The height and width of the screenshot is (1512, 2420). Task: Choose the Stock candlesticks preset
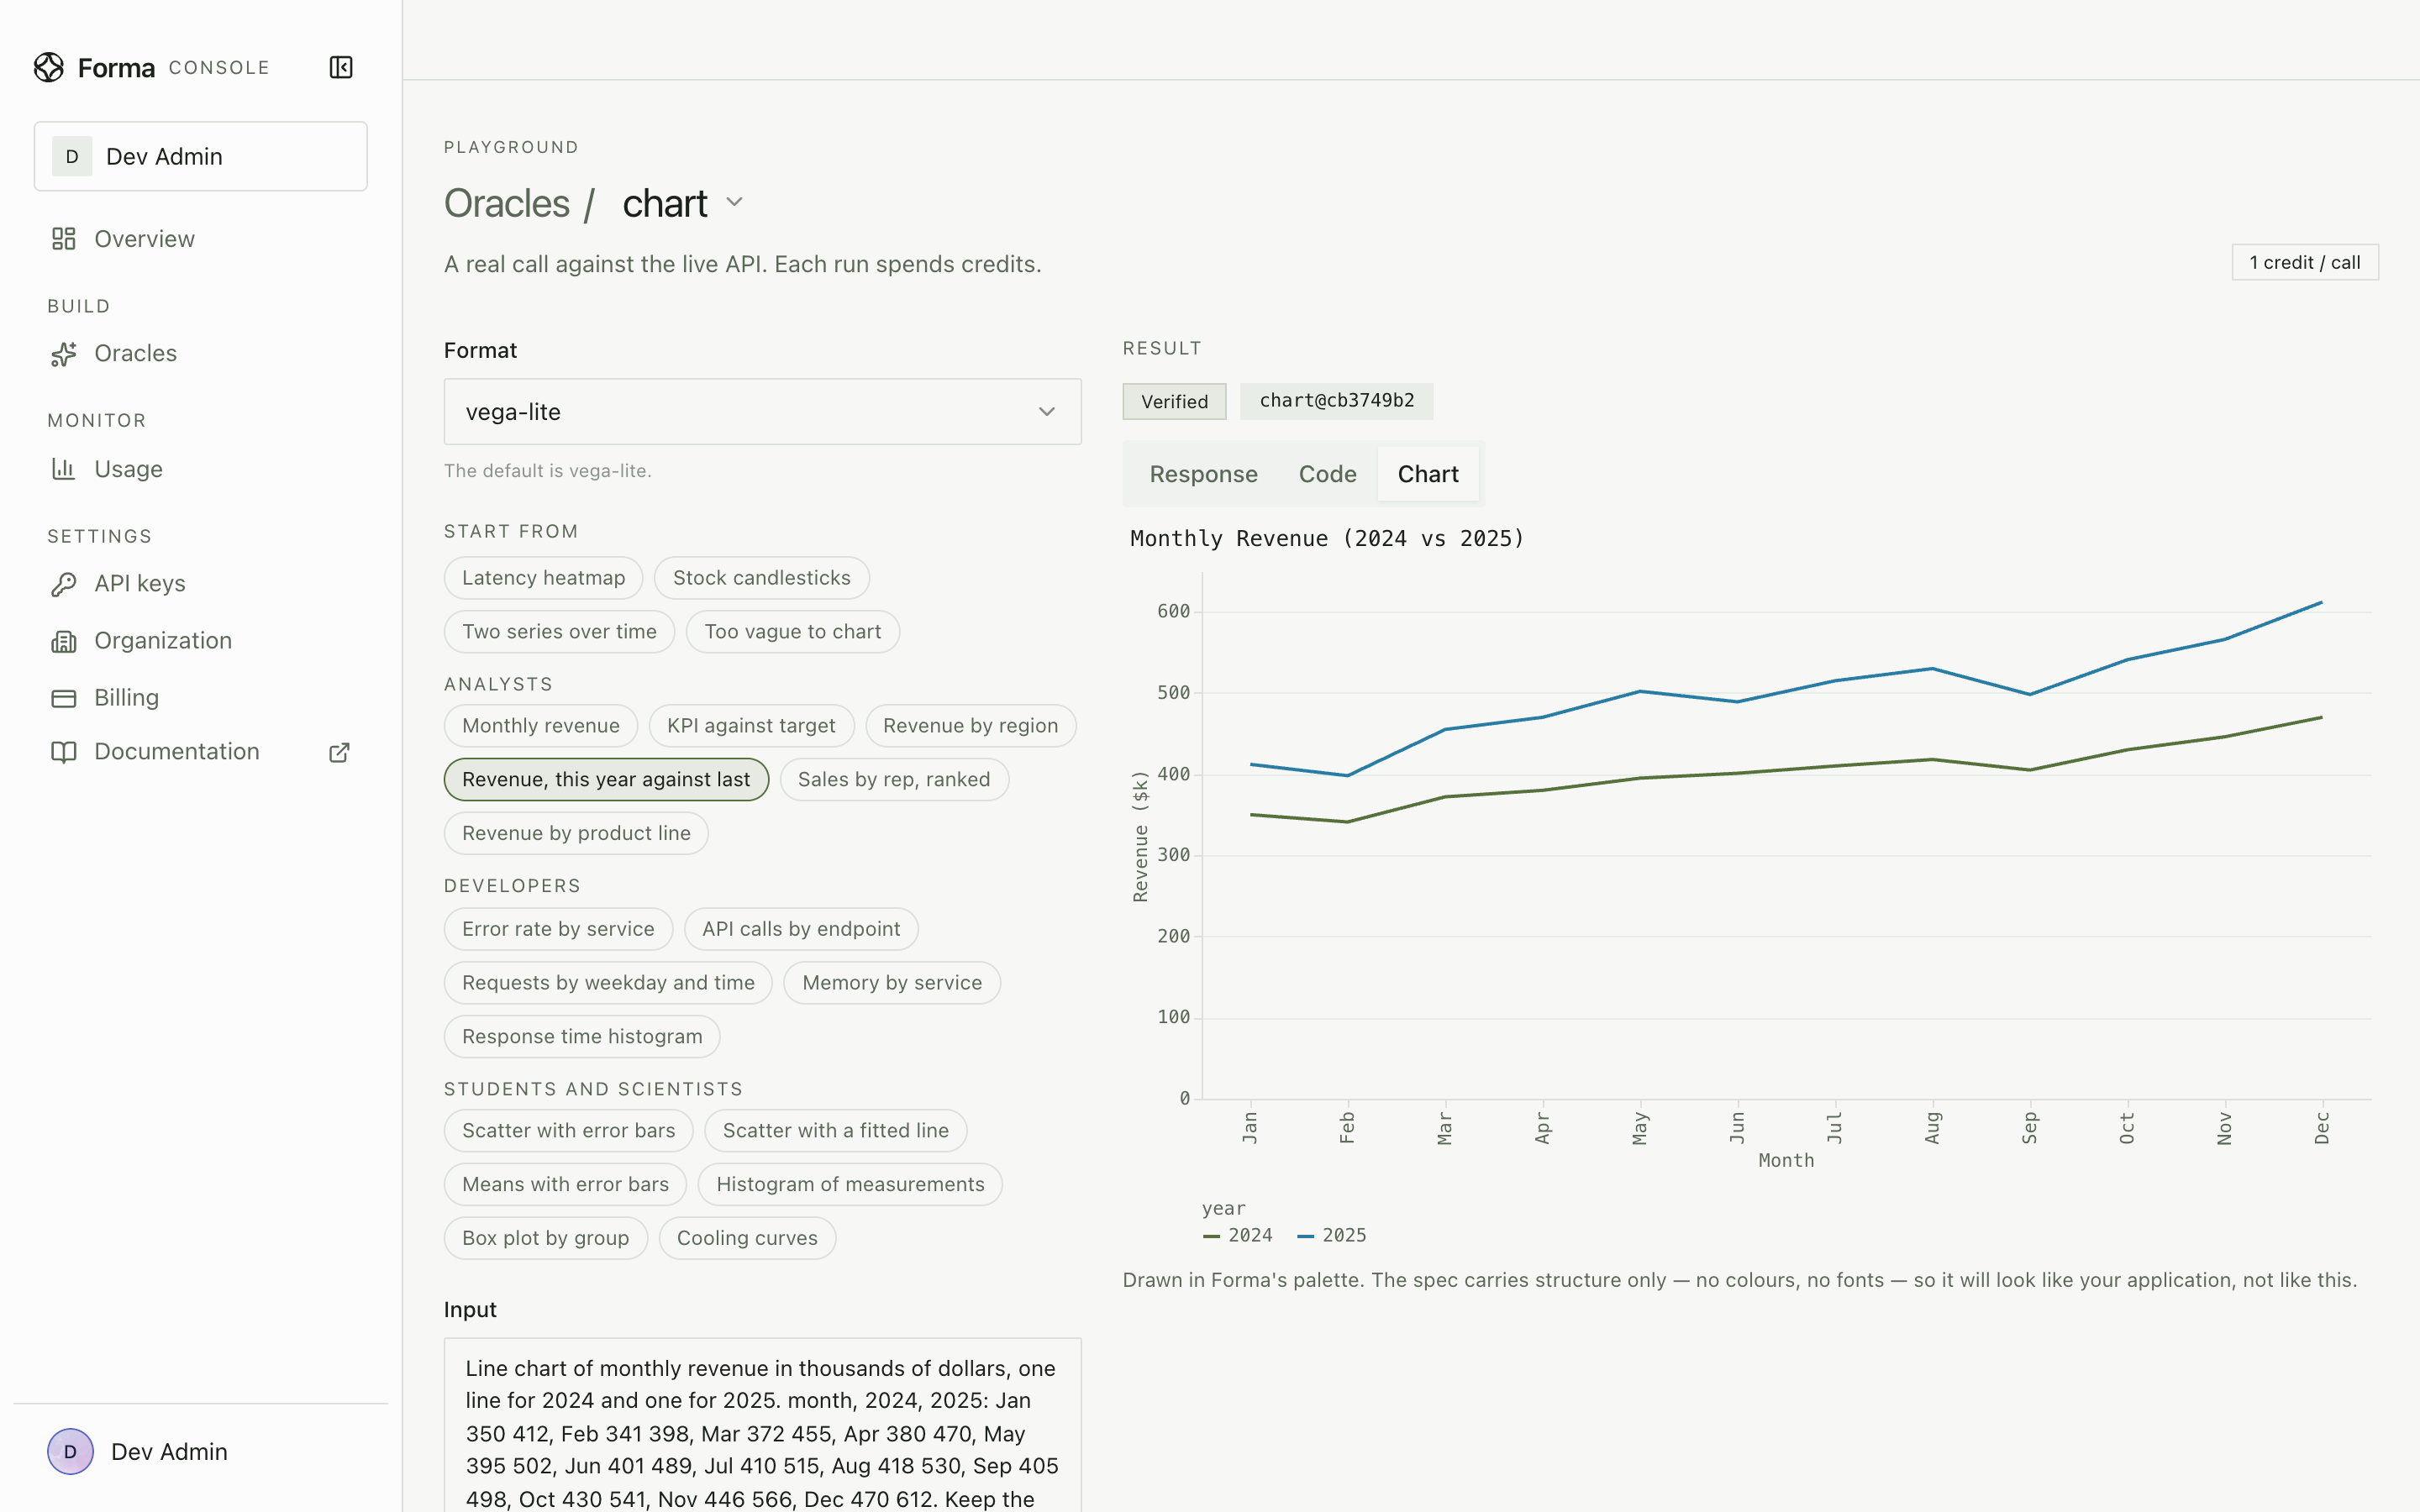[761, 578]
